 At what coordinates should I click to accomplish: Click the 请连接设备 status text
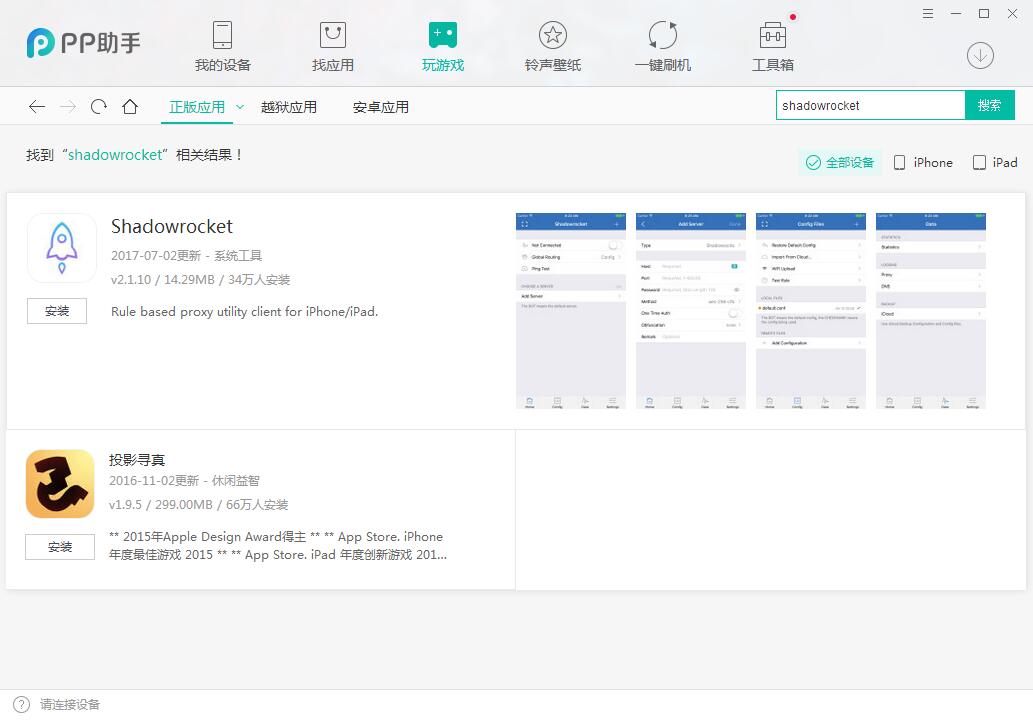click(70, 704)
